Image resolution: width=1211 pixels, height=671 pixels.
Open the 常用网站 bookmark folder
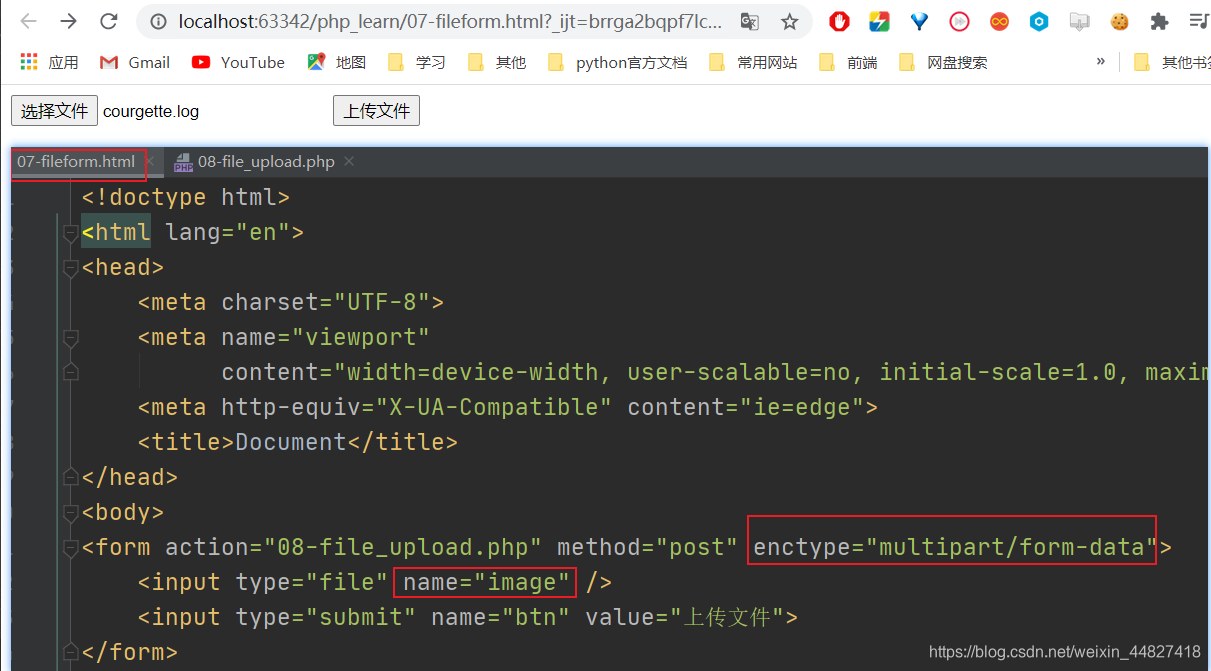click(x=753, y=62)
